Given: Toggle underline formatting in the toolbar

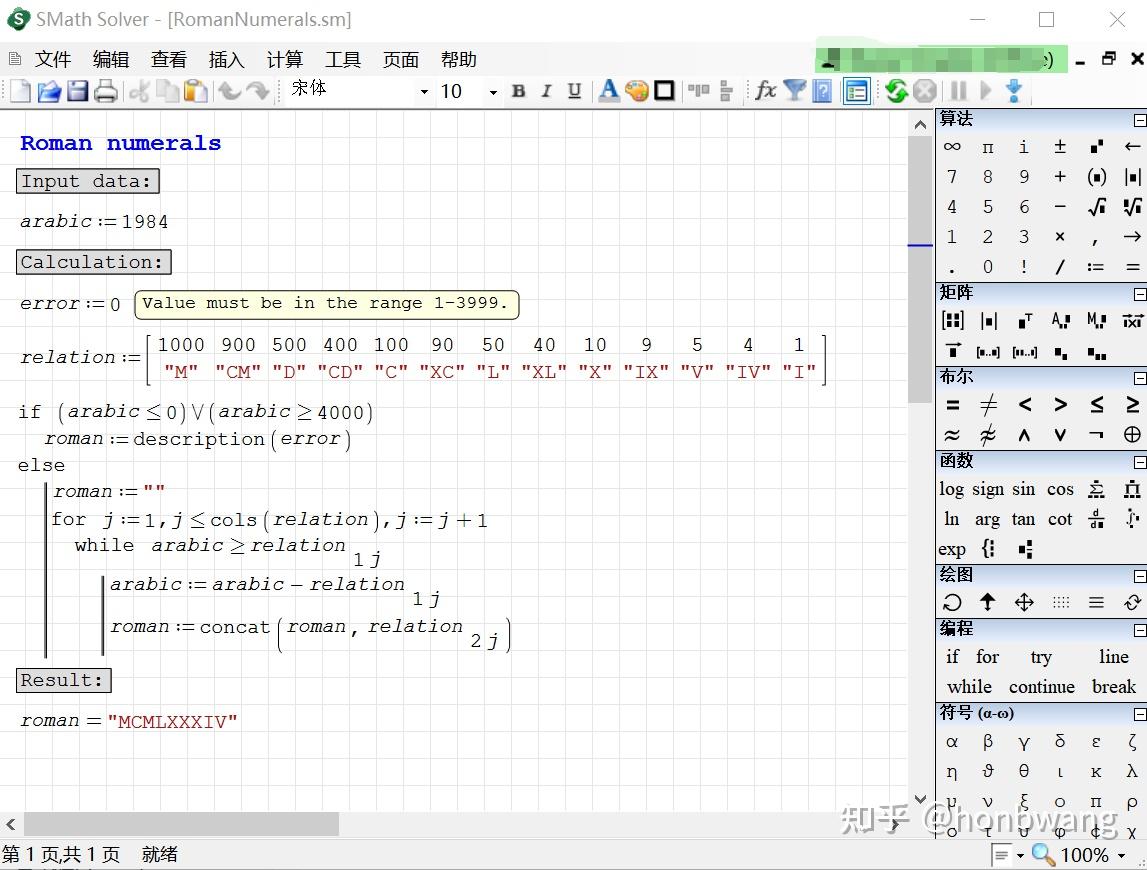Looking at the screenshot, I should (x=573, y=91).
